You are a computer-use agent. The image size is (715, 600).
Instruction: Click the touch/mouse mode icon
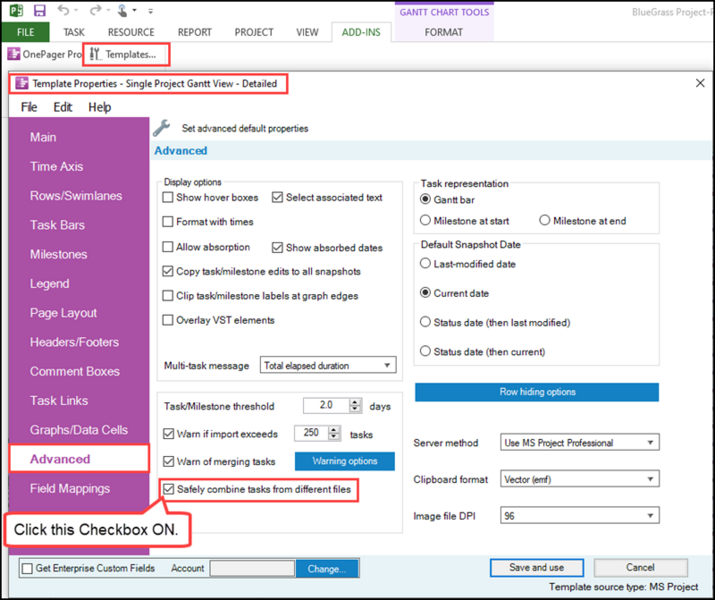(x=122, y=10)
